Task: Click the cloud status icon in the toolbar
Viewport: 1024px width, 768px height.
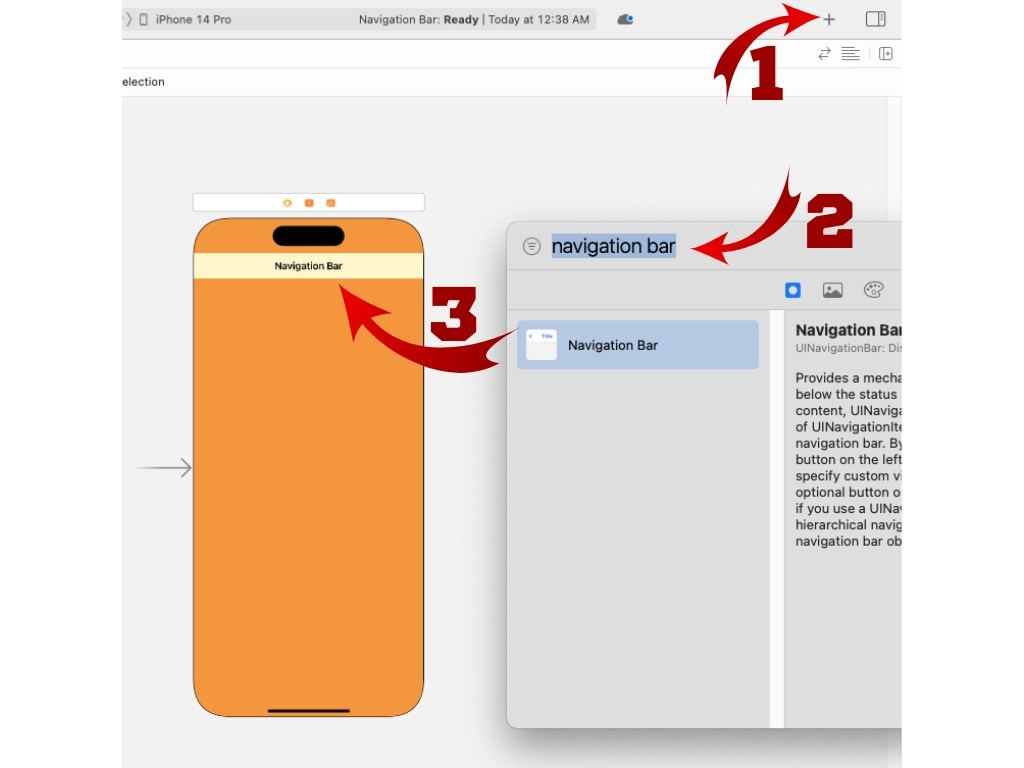Action: 625,18
